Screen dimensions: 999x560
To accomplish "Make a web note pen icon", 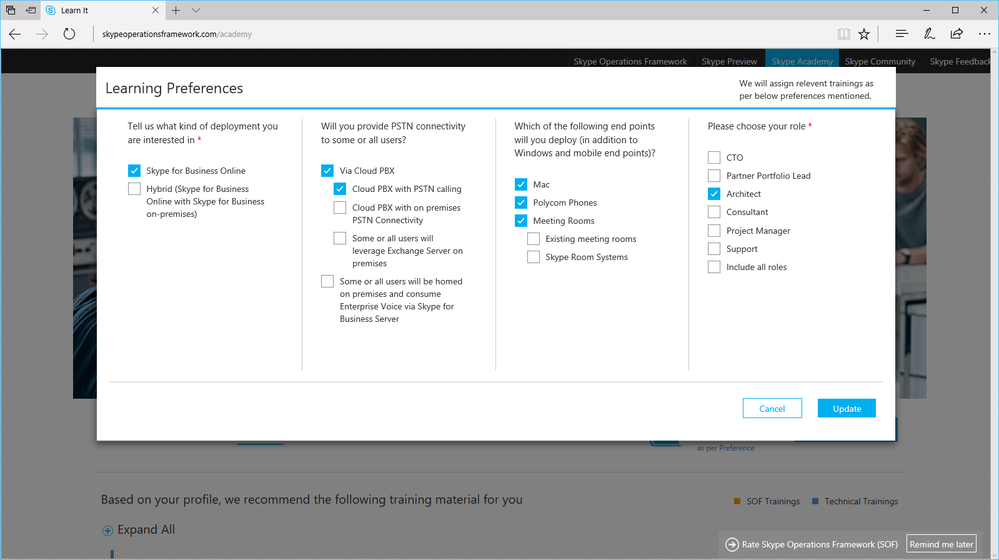I will click(x=929, y=34).
